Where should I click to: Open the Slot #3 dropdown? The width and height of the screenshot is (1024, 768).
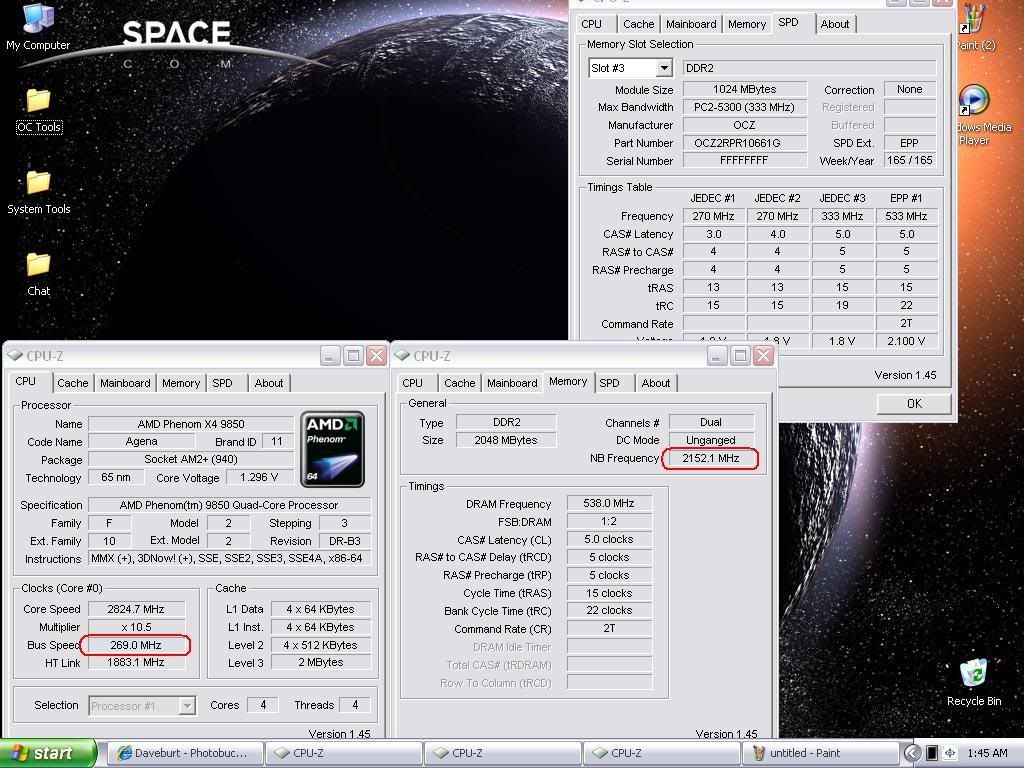[x=664, y=68]
